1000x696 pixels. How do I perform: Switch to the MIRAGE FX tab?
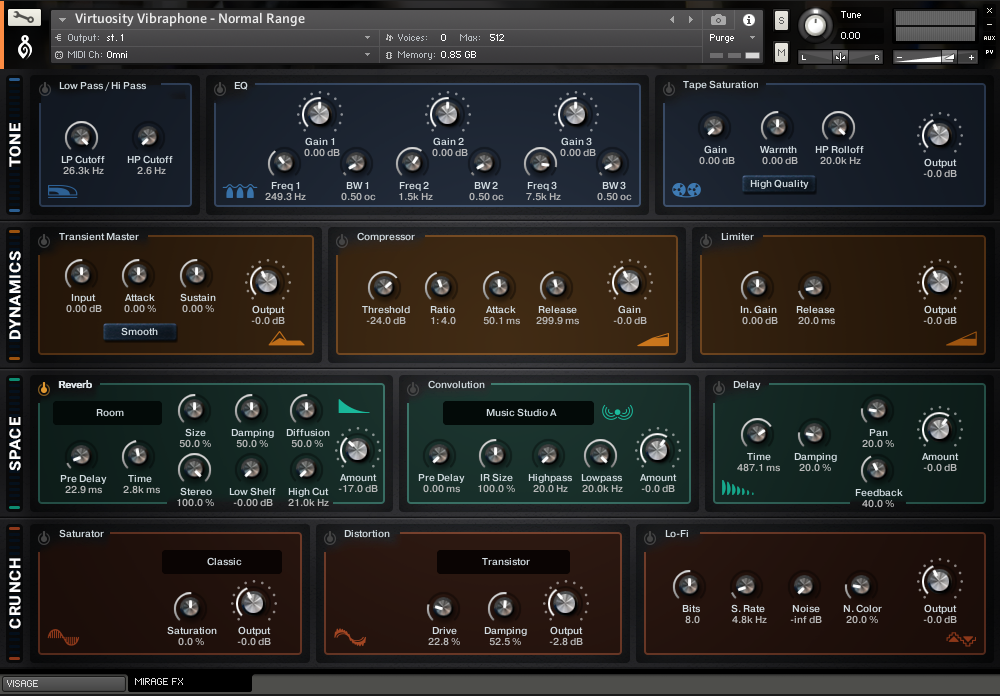tap(189, 682)
